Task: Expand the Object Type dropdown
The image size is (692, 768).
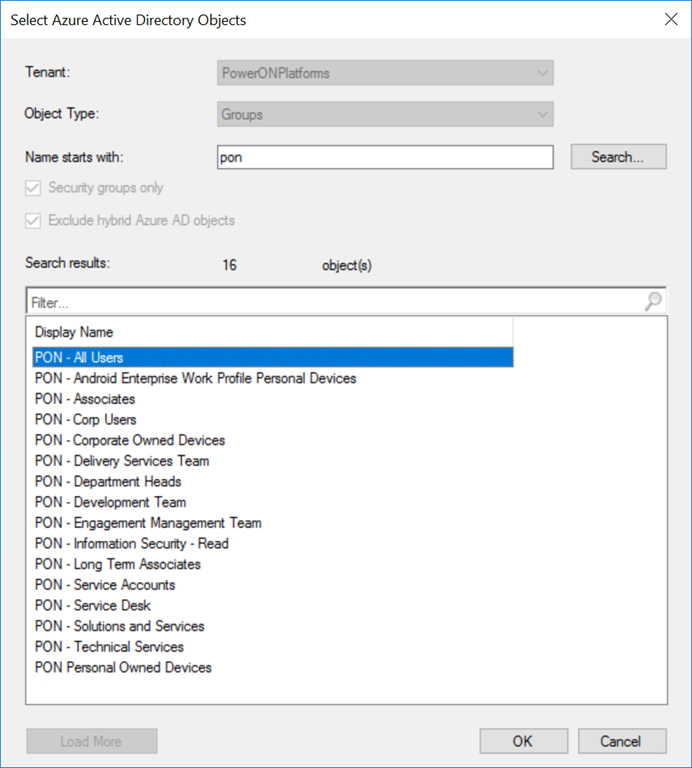Action: (385, 115)
